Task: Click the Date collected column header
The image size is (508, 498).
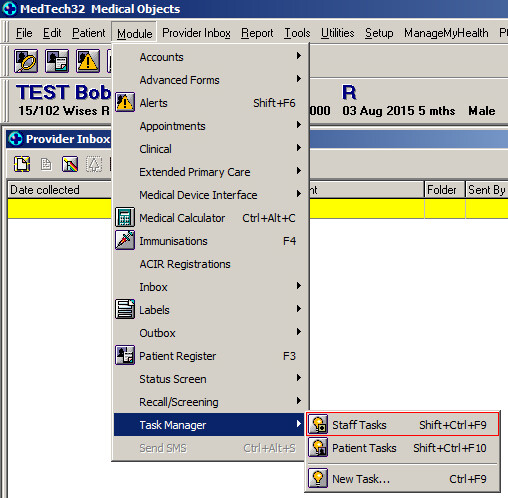Action: (x=59, y=190)
